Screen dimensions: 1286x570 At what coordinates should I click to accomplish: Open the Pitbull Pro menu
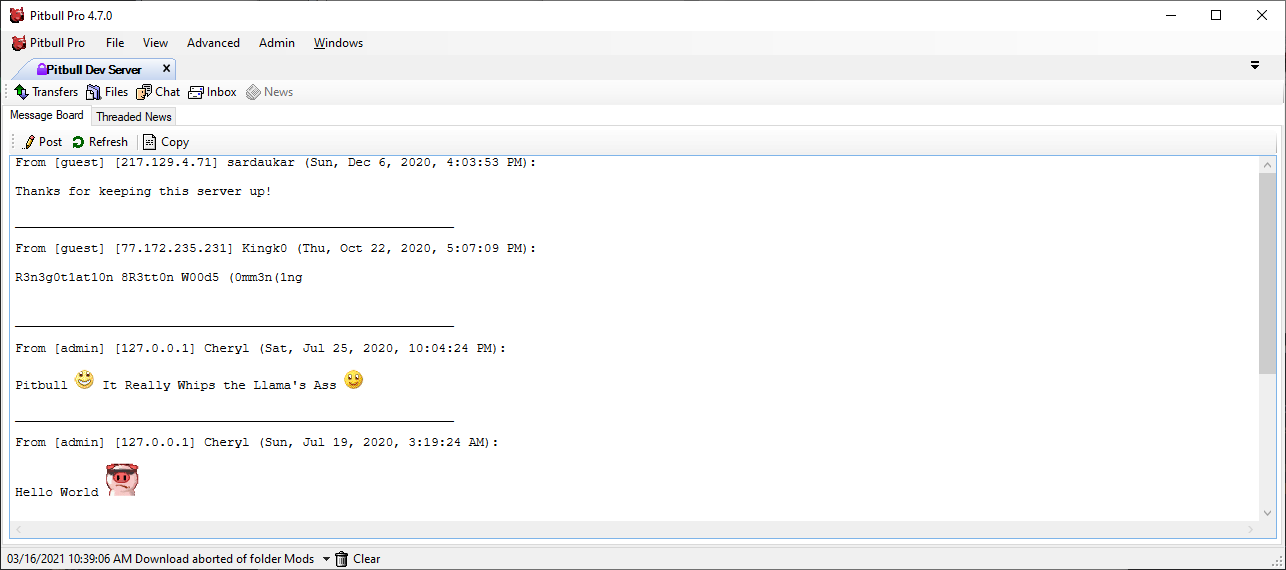tap(48, 43)
